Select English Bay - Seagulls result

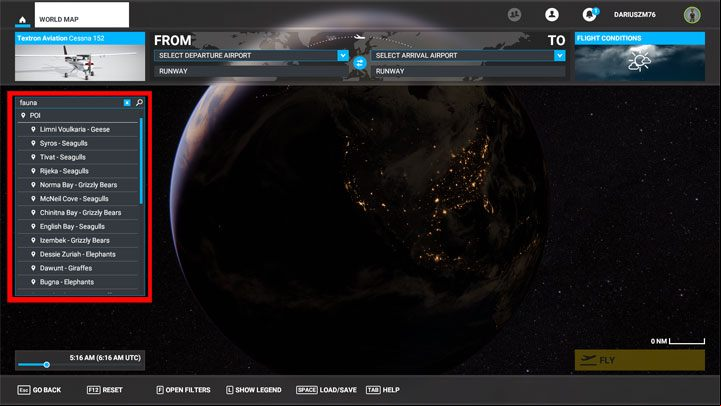point(78,227)
